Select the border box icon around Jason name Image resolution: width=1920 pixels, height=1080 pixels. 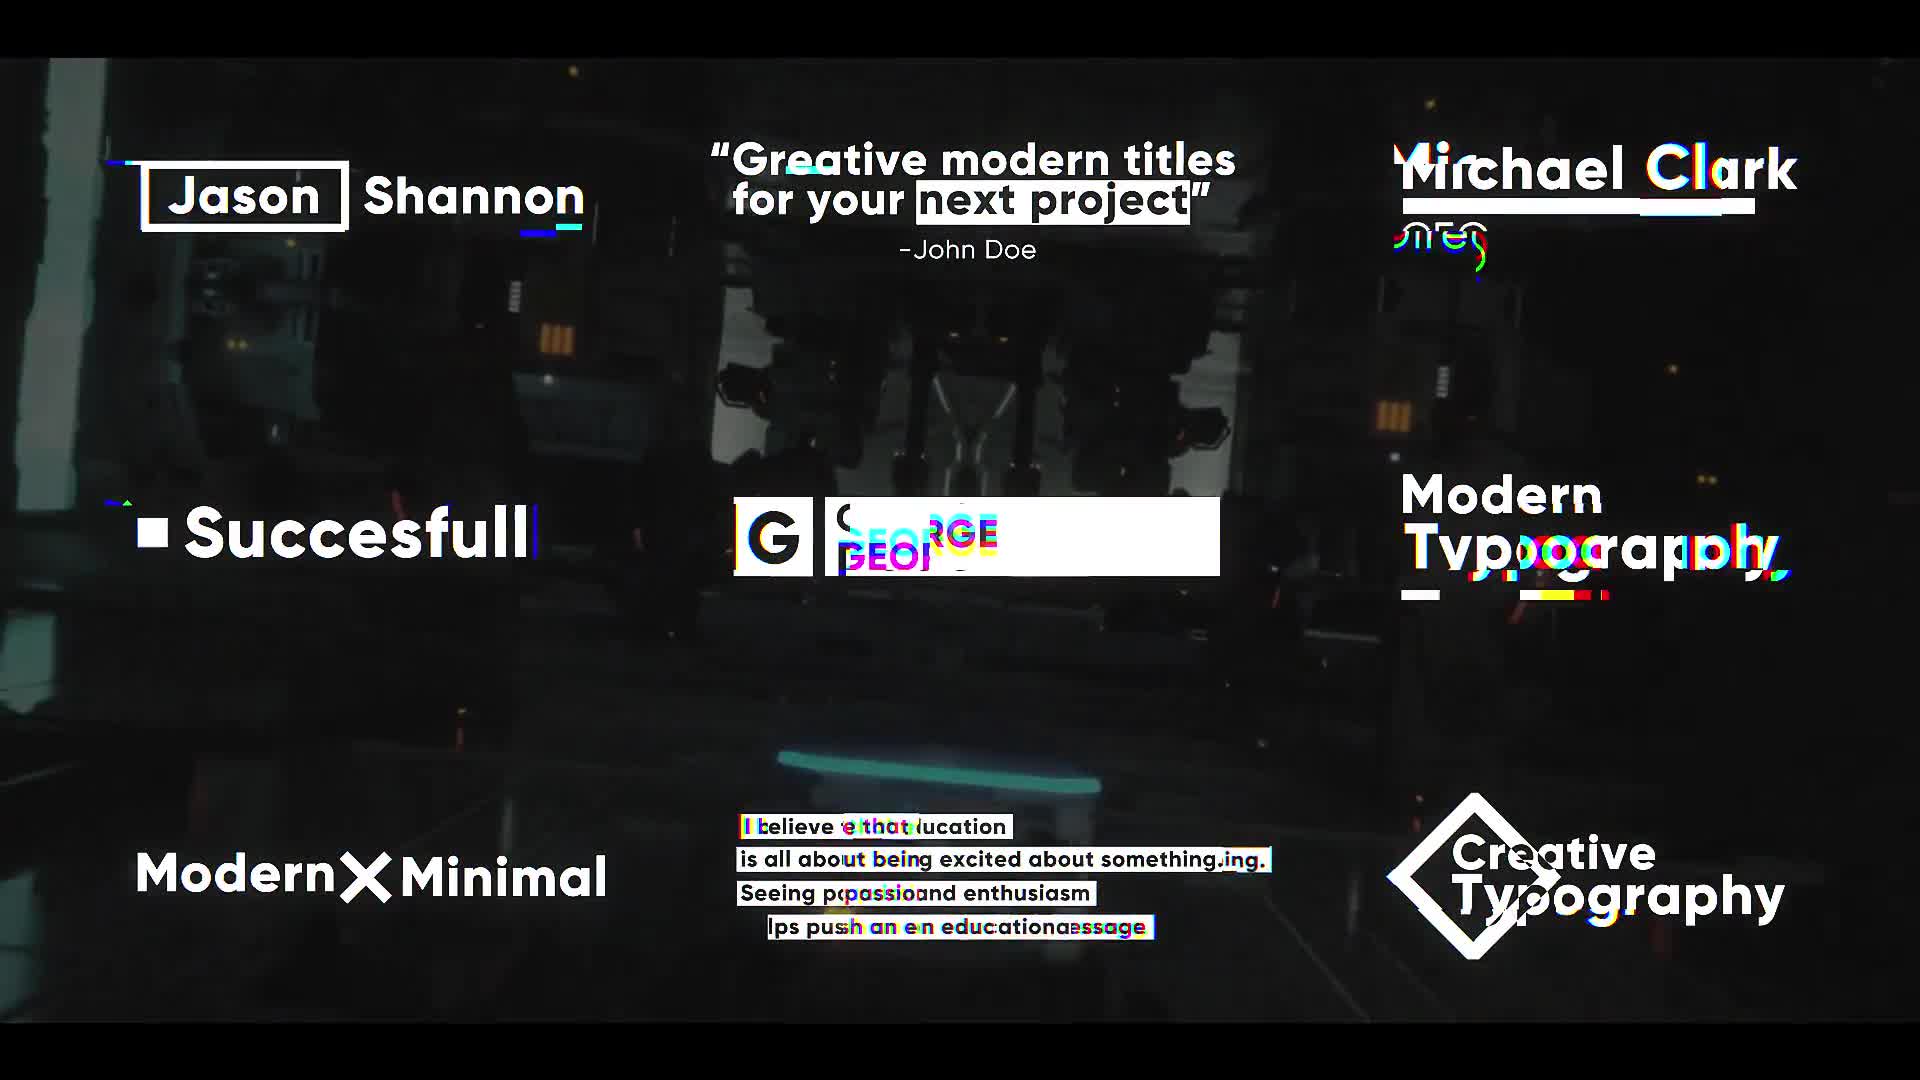click(245, 195)
